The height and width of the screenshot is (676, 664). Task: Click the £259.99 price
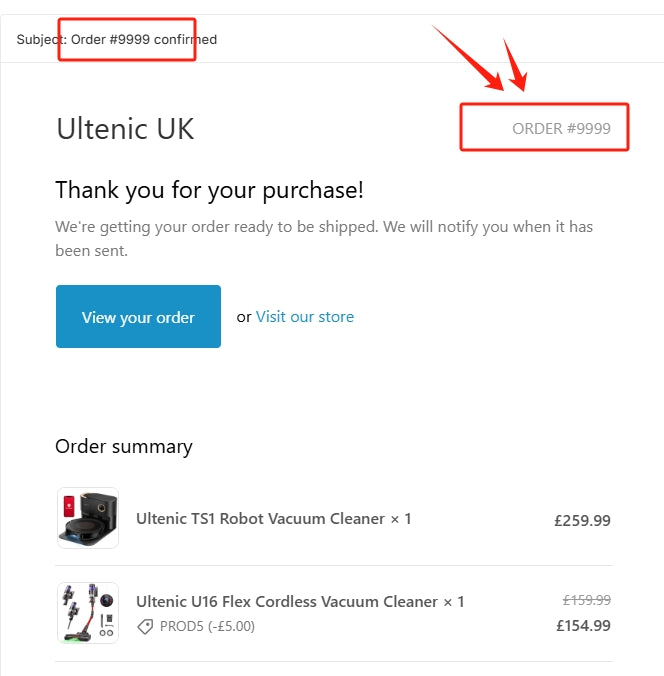[582, 520]
